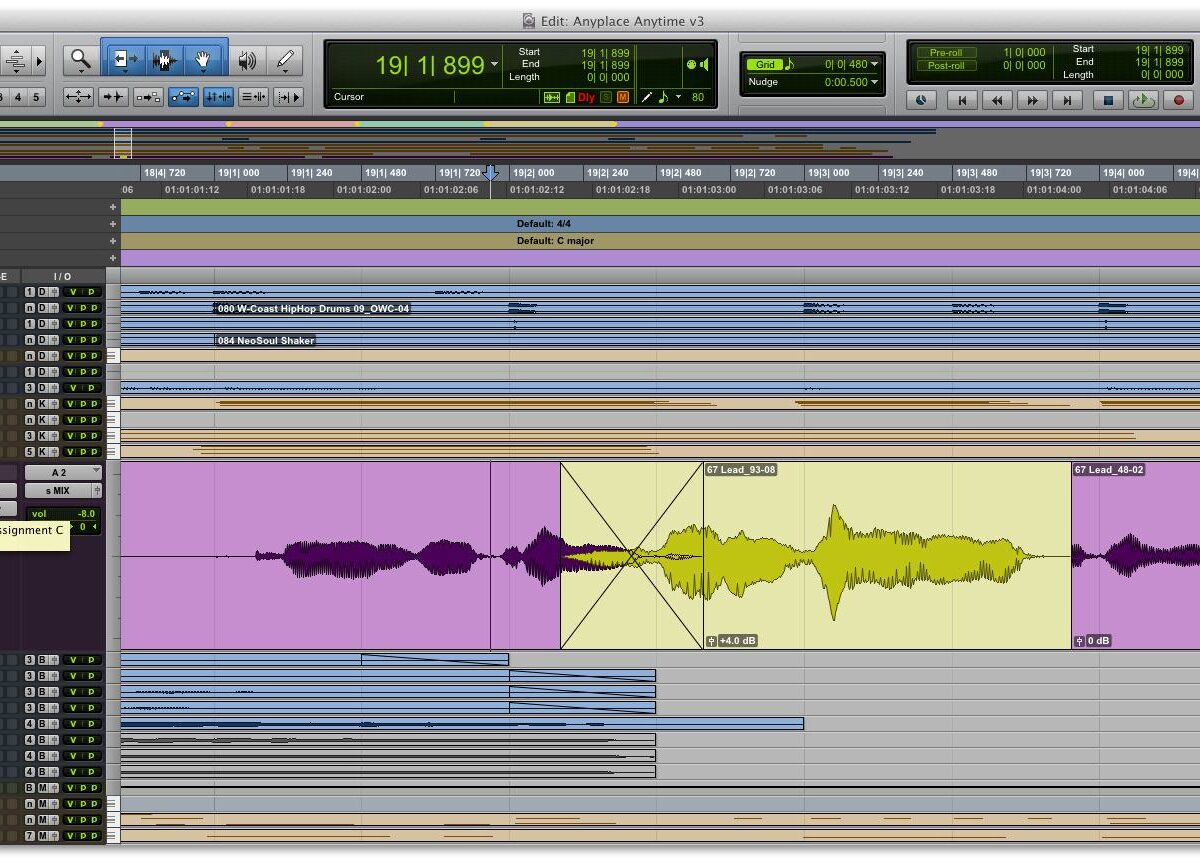Click the 084 NeoSoul Shaker clip
The width and height of the screenshot is (1200, 864).
[266, 341]
